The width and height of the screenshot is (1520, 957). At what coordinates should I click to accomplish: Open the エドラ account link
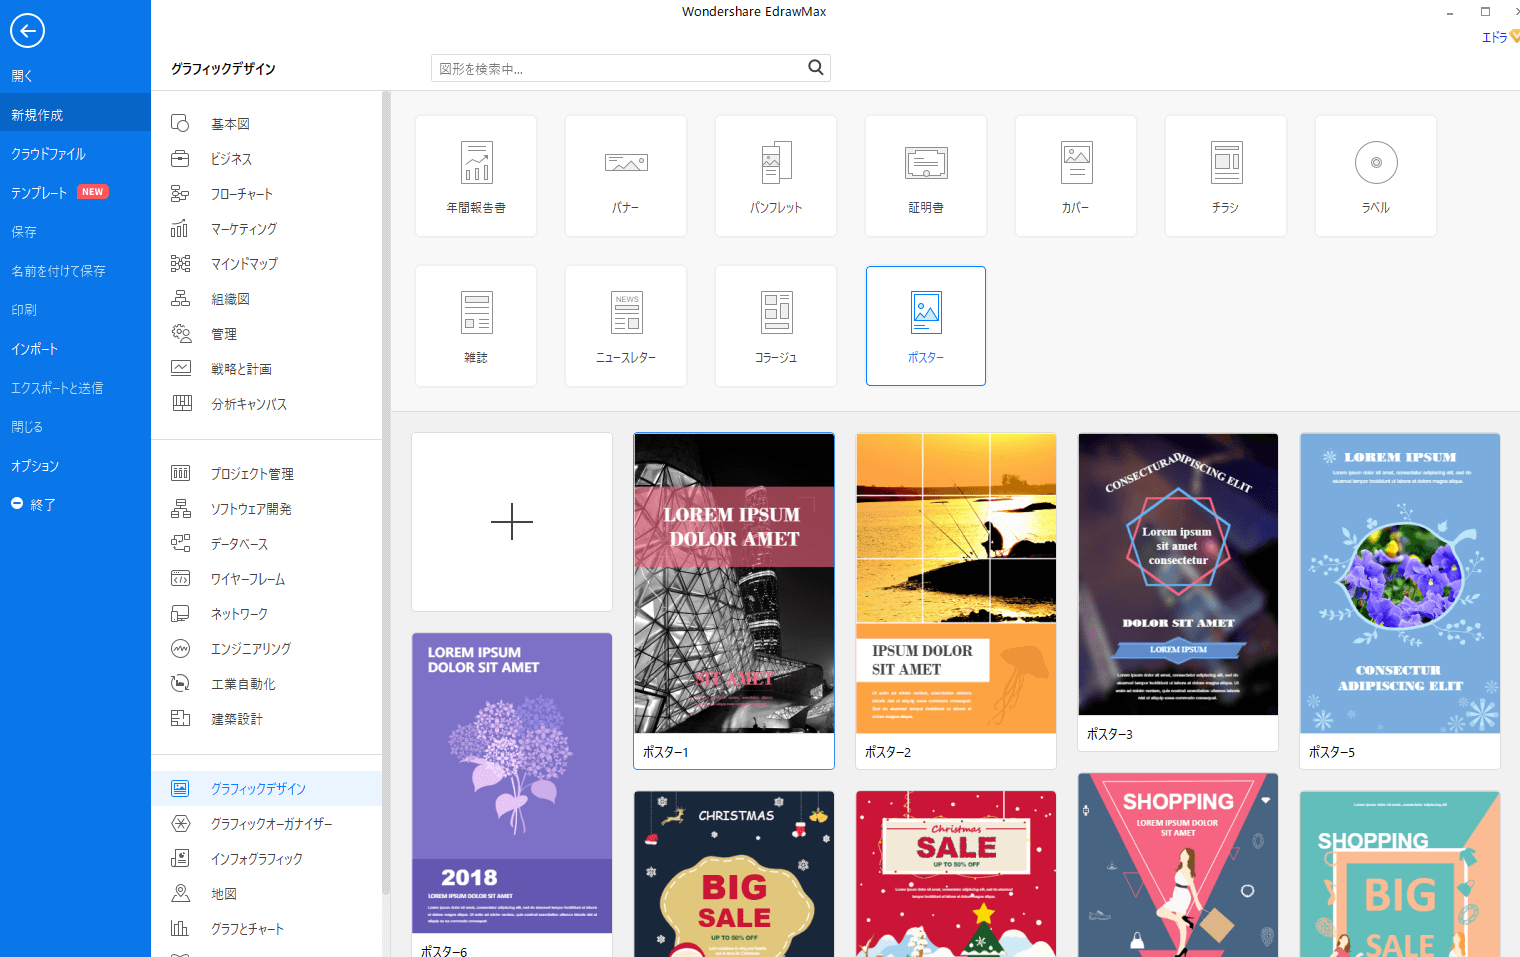point(1494,36)
